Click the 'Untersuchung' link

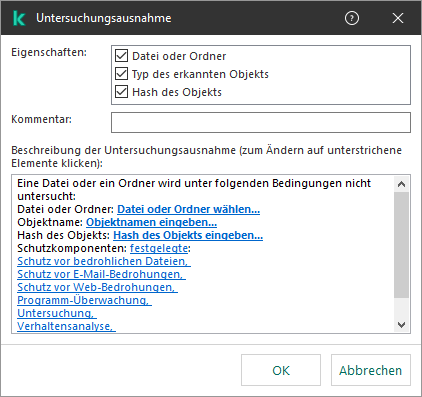coord(57,313)
